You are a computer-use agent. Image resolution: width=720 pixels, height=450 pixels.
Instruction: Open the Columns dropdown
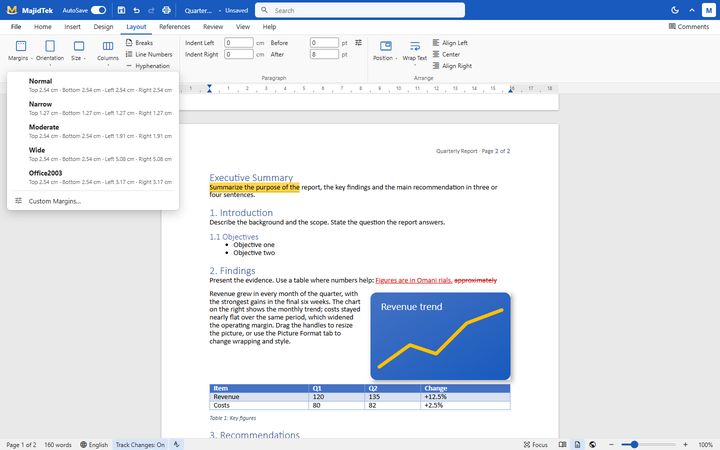click(108, 51)
